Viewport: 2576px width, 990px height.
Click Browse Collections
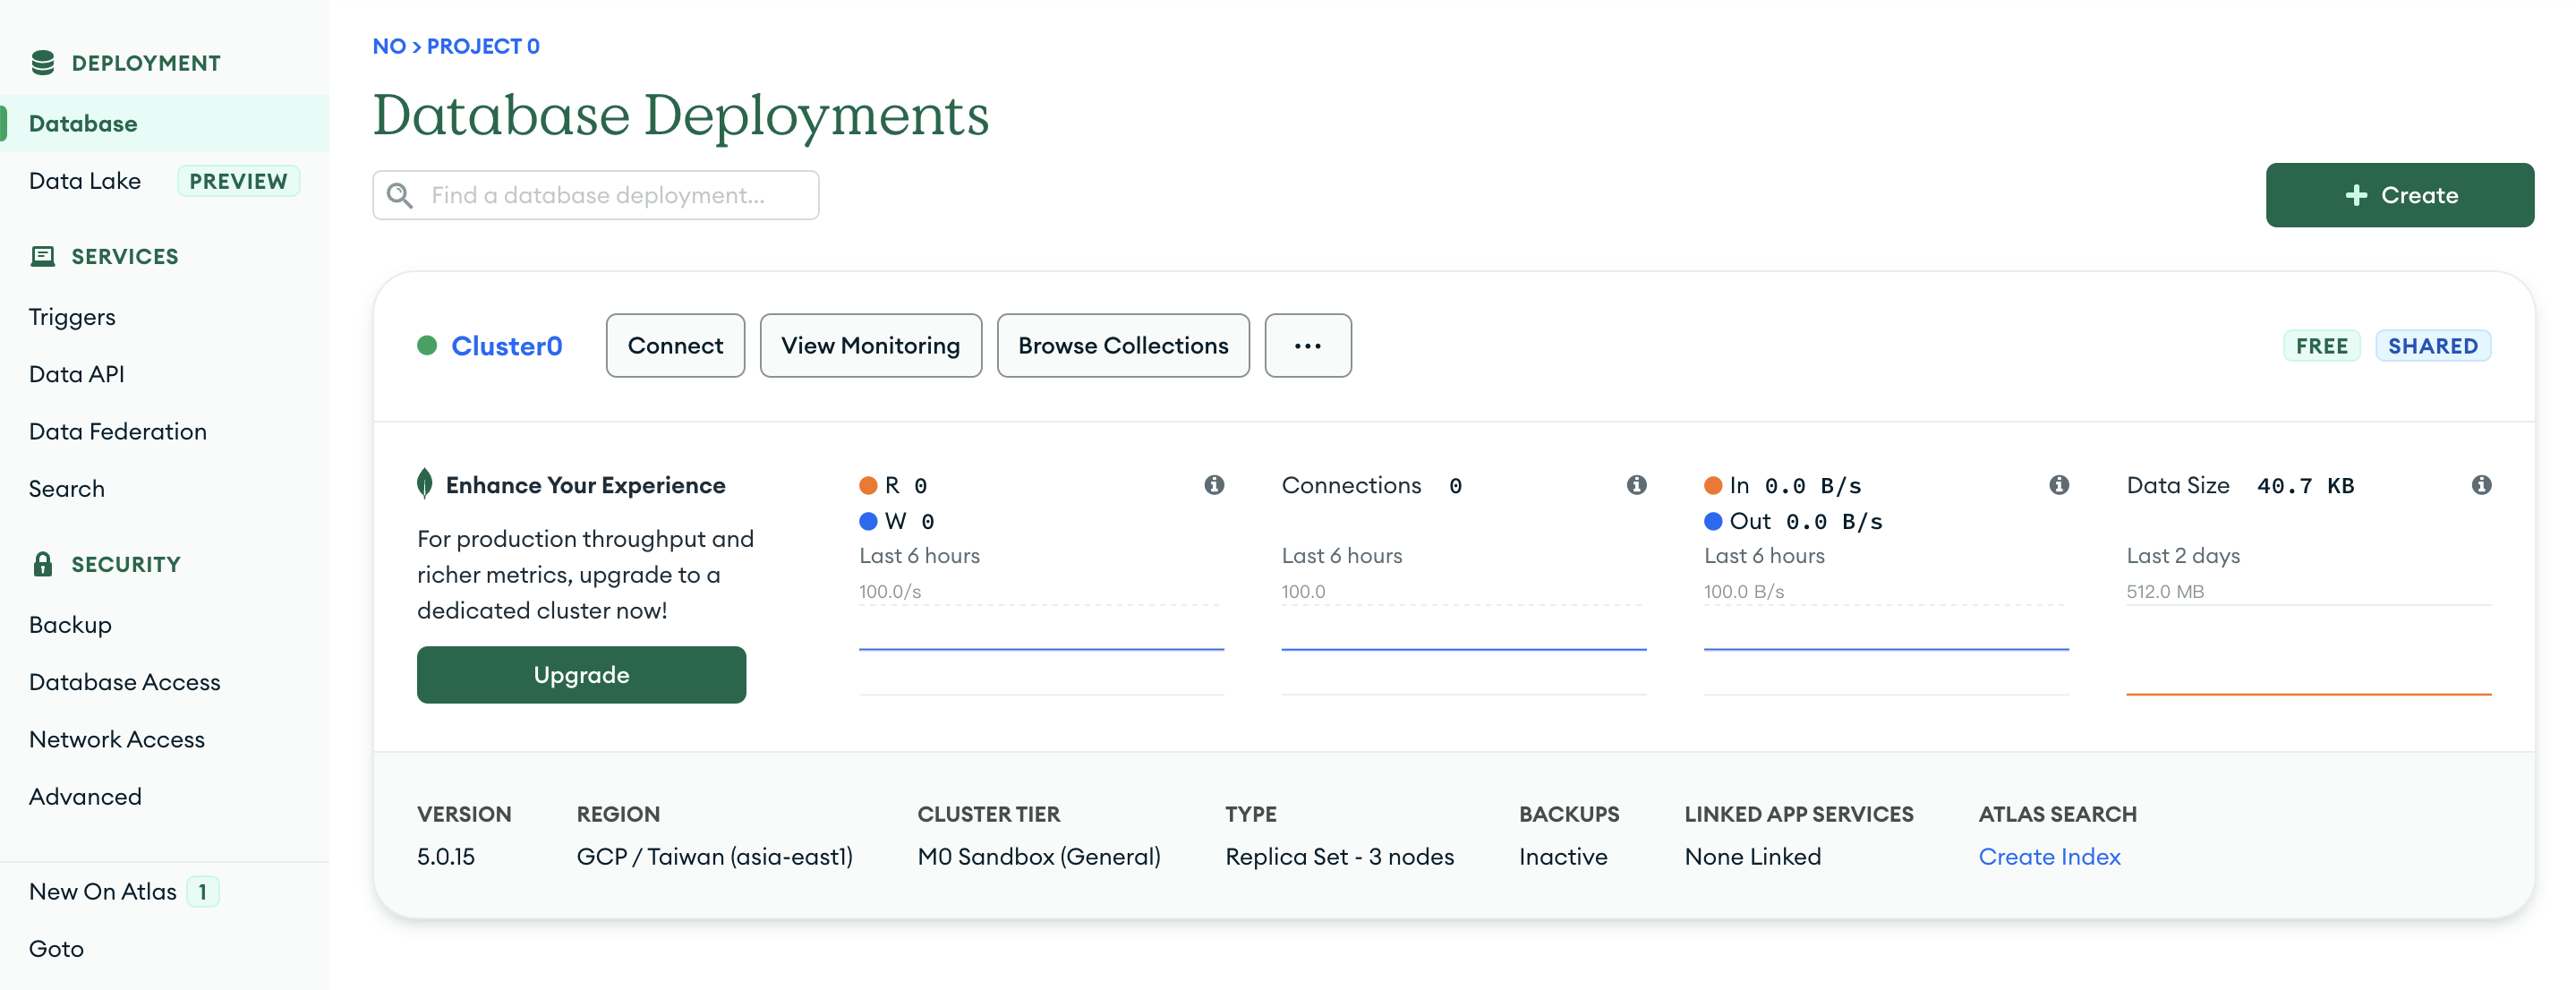(1123, 345)
